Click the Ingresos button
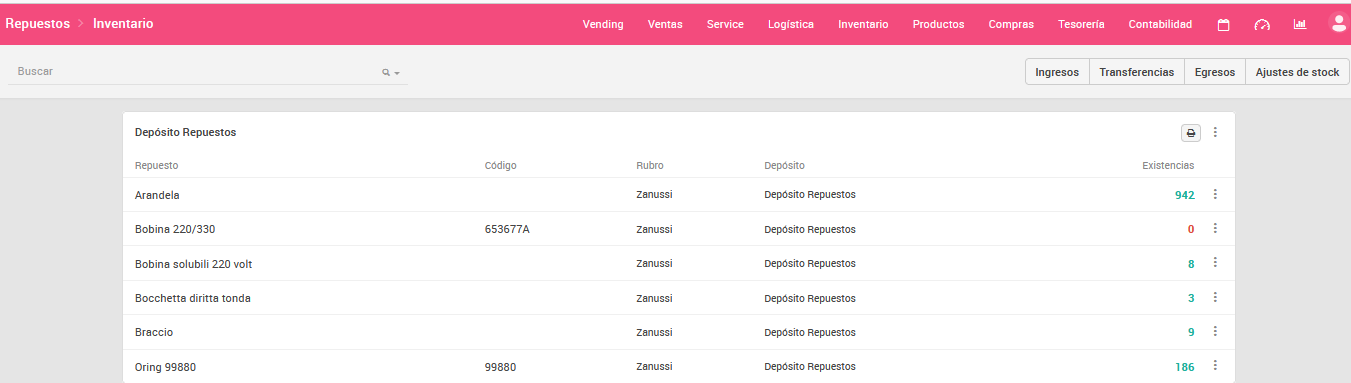The image size is (1351, 383). coord(1057,72)
